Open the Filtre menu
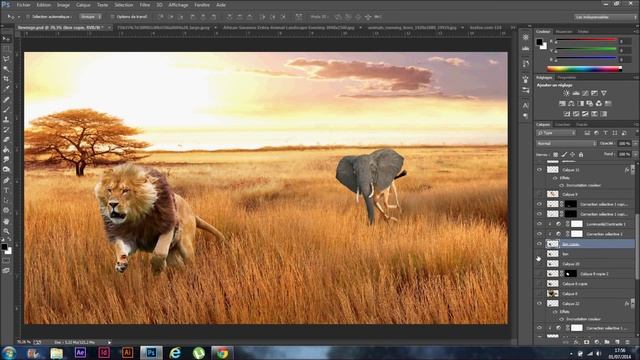Viewport: 640px width, 360px height. pyautogui.click(x=145, y=5)
